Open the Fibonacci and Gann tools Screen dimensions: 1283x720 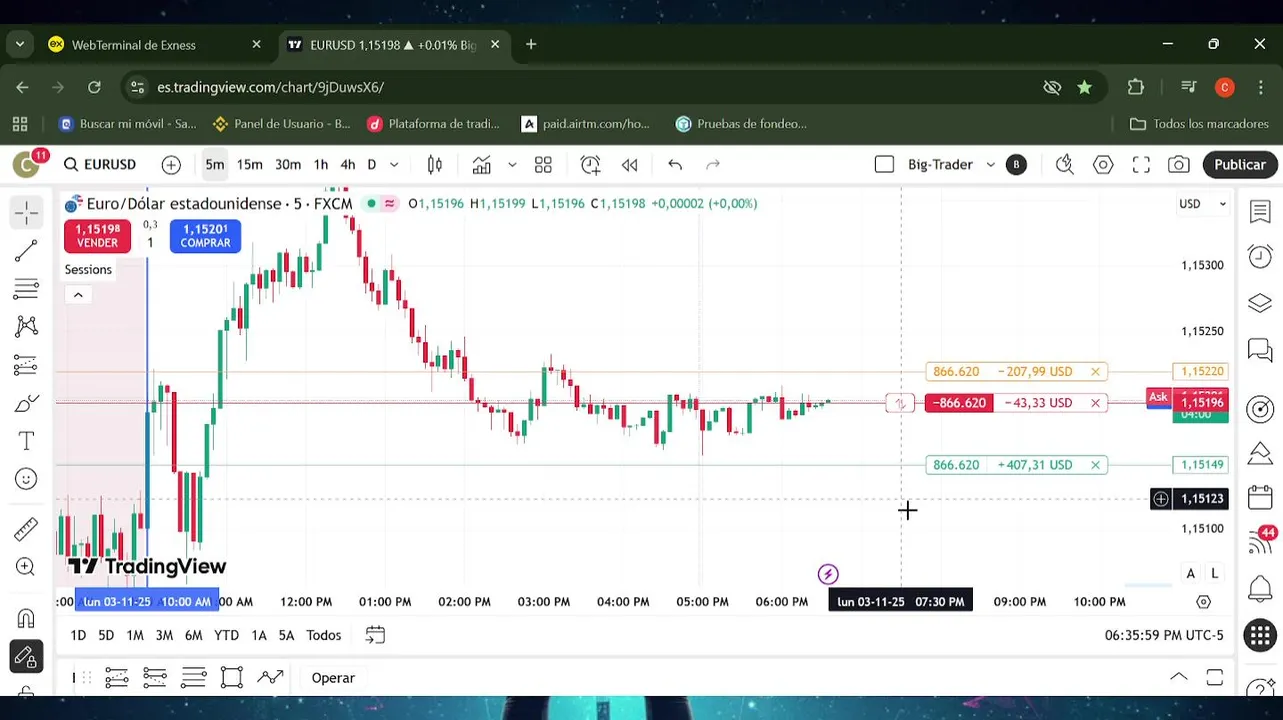pyautogui.click(x=26, y=289)
